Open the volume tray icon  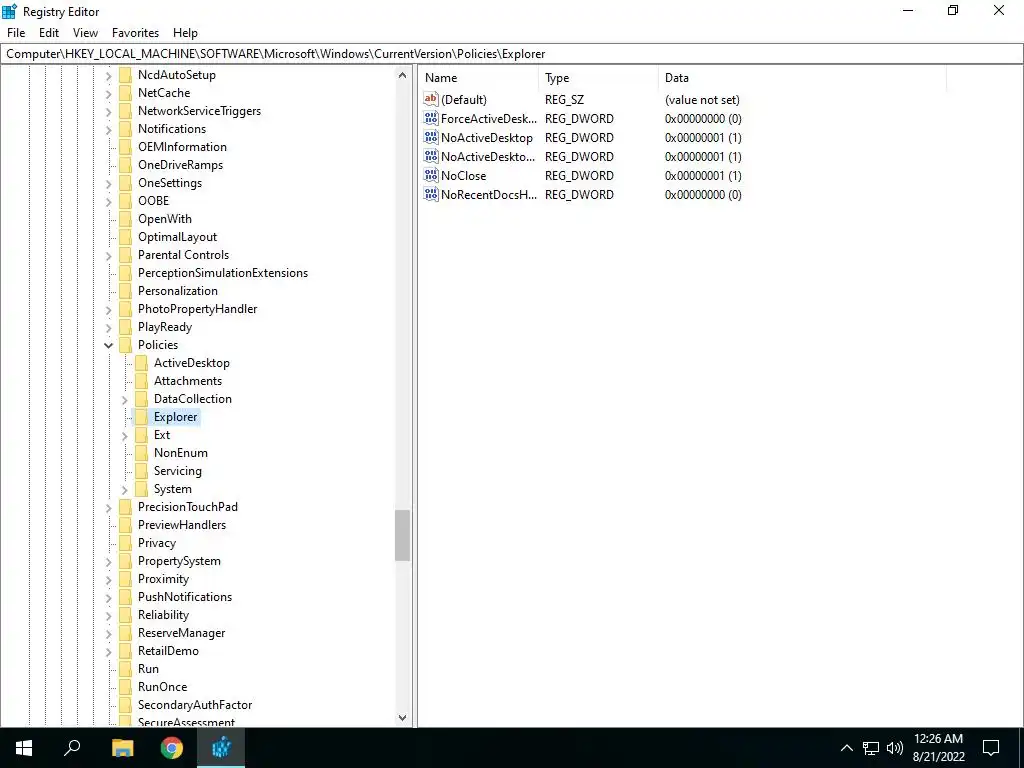click(895, 748)
